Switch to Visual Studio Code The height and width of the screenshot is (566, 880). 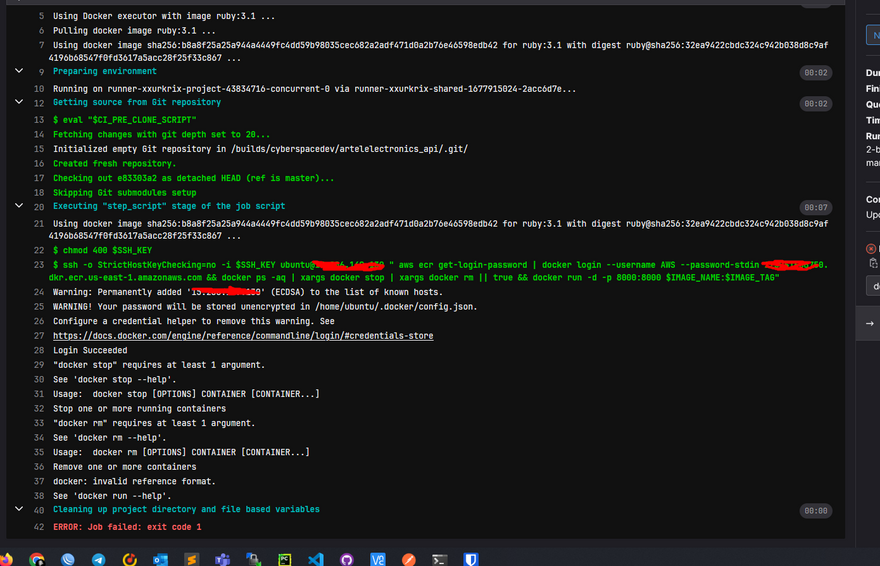[316, 560]
